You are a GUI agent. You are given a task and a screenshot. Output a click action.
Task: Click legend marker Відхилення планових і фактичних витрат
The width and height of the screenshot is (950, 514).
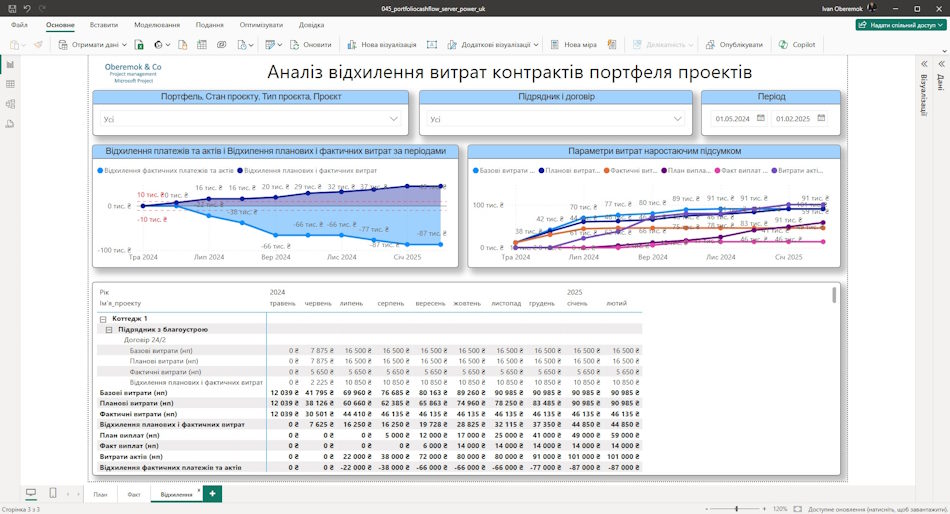240,171
